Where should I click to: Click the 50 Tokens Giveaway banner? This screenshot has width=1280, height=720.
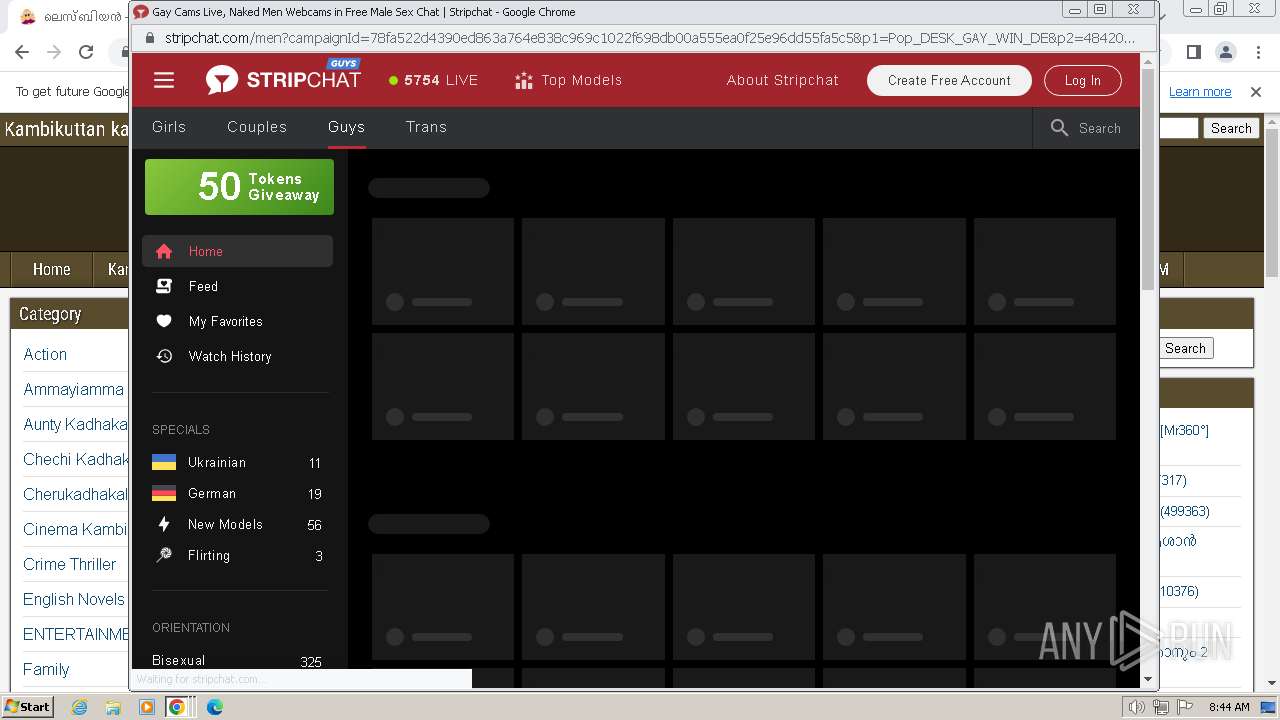(239, 187)
